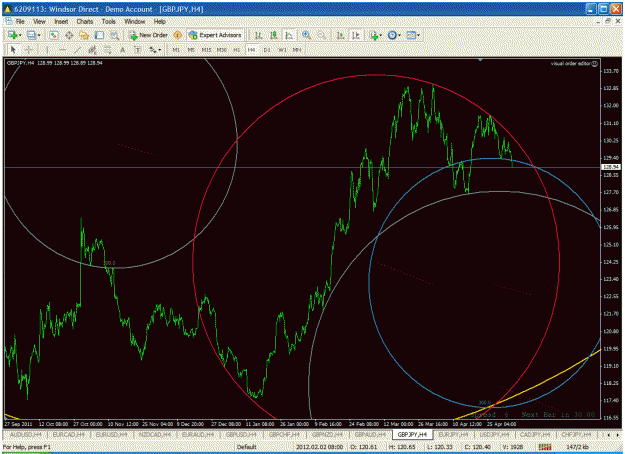625x454 pixels.
Task: Select the trendline drawing tool
Action: point(77,50)
